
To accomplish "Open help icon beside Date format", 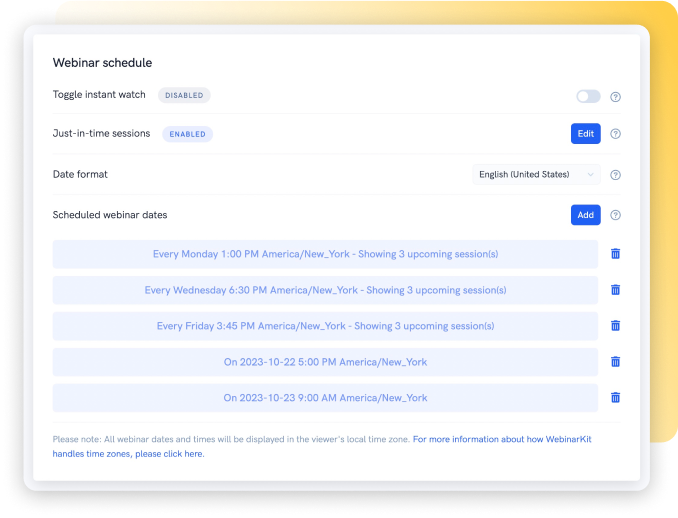I will (616, 175).
